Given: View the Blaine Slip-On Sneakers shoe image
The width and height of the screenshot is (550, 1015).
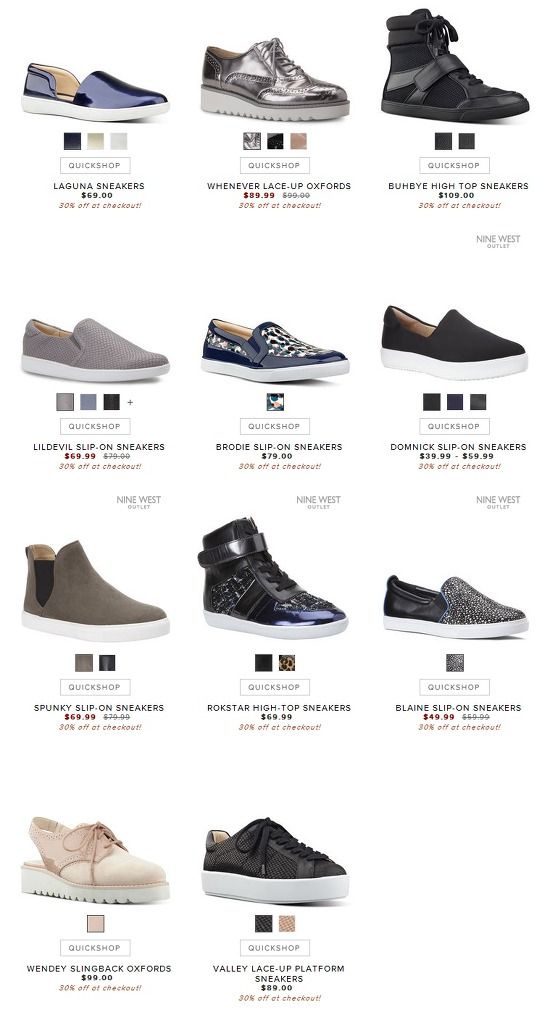Looking at the screenshot, I should click(456, 607).
